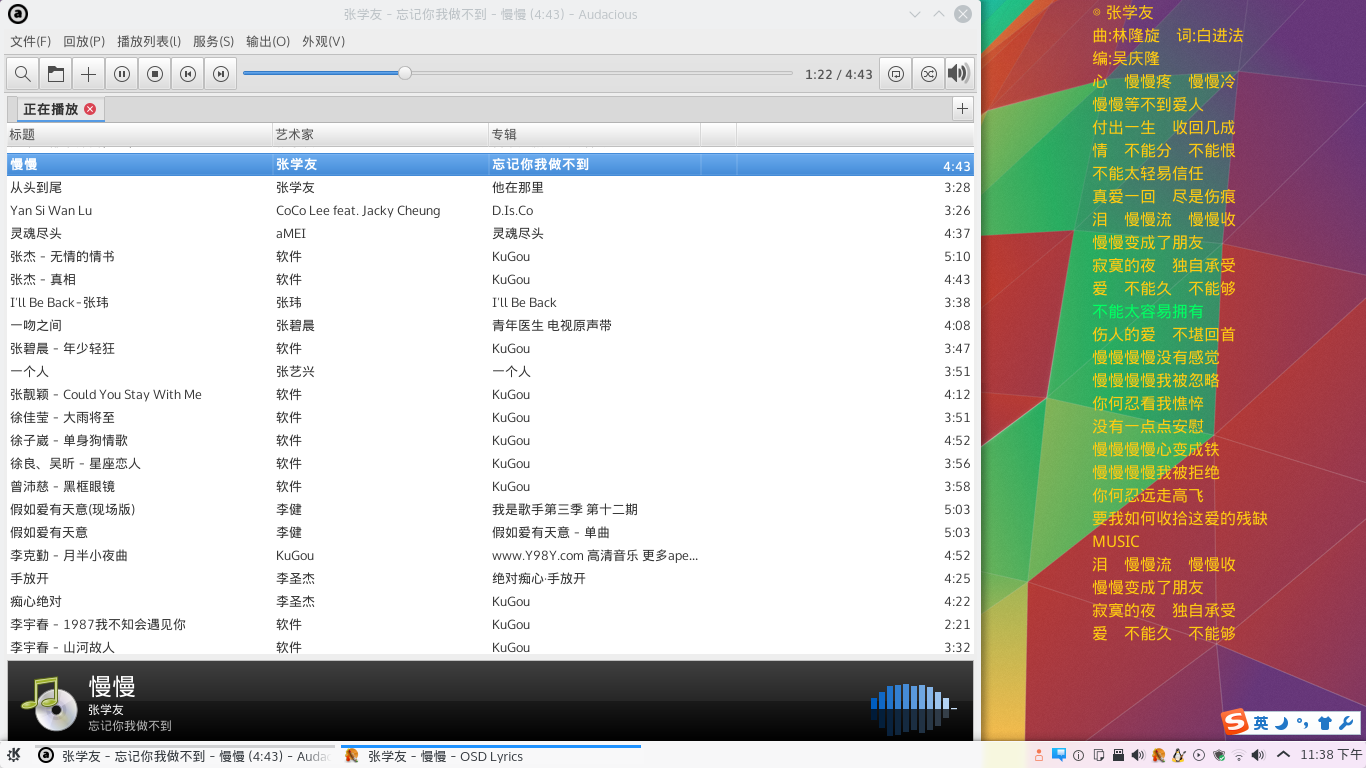Click artist CoCo Lee feat. Jacky Cheung

358,210
